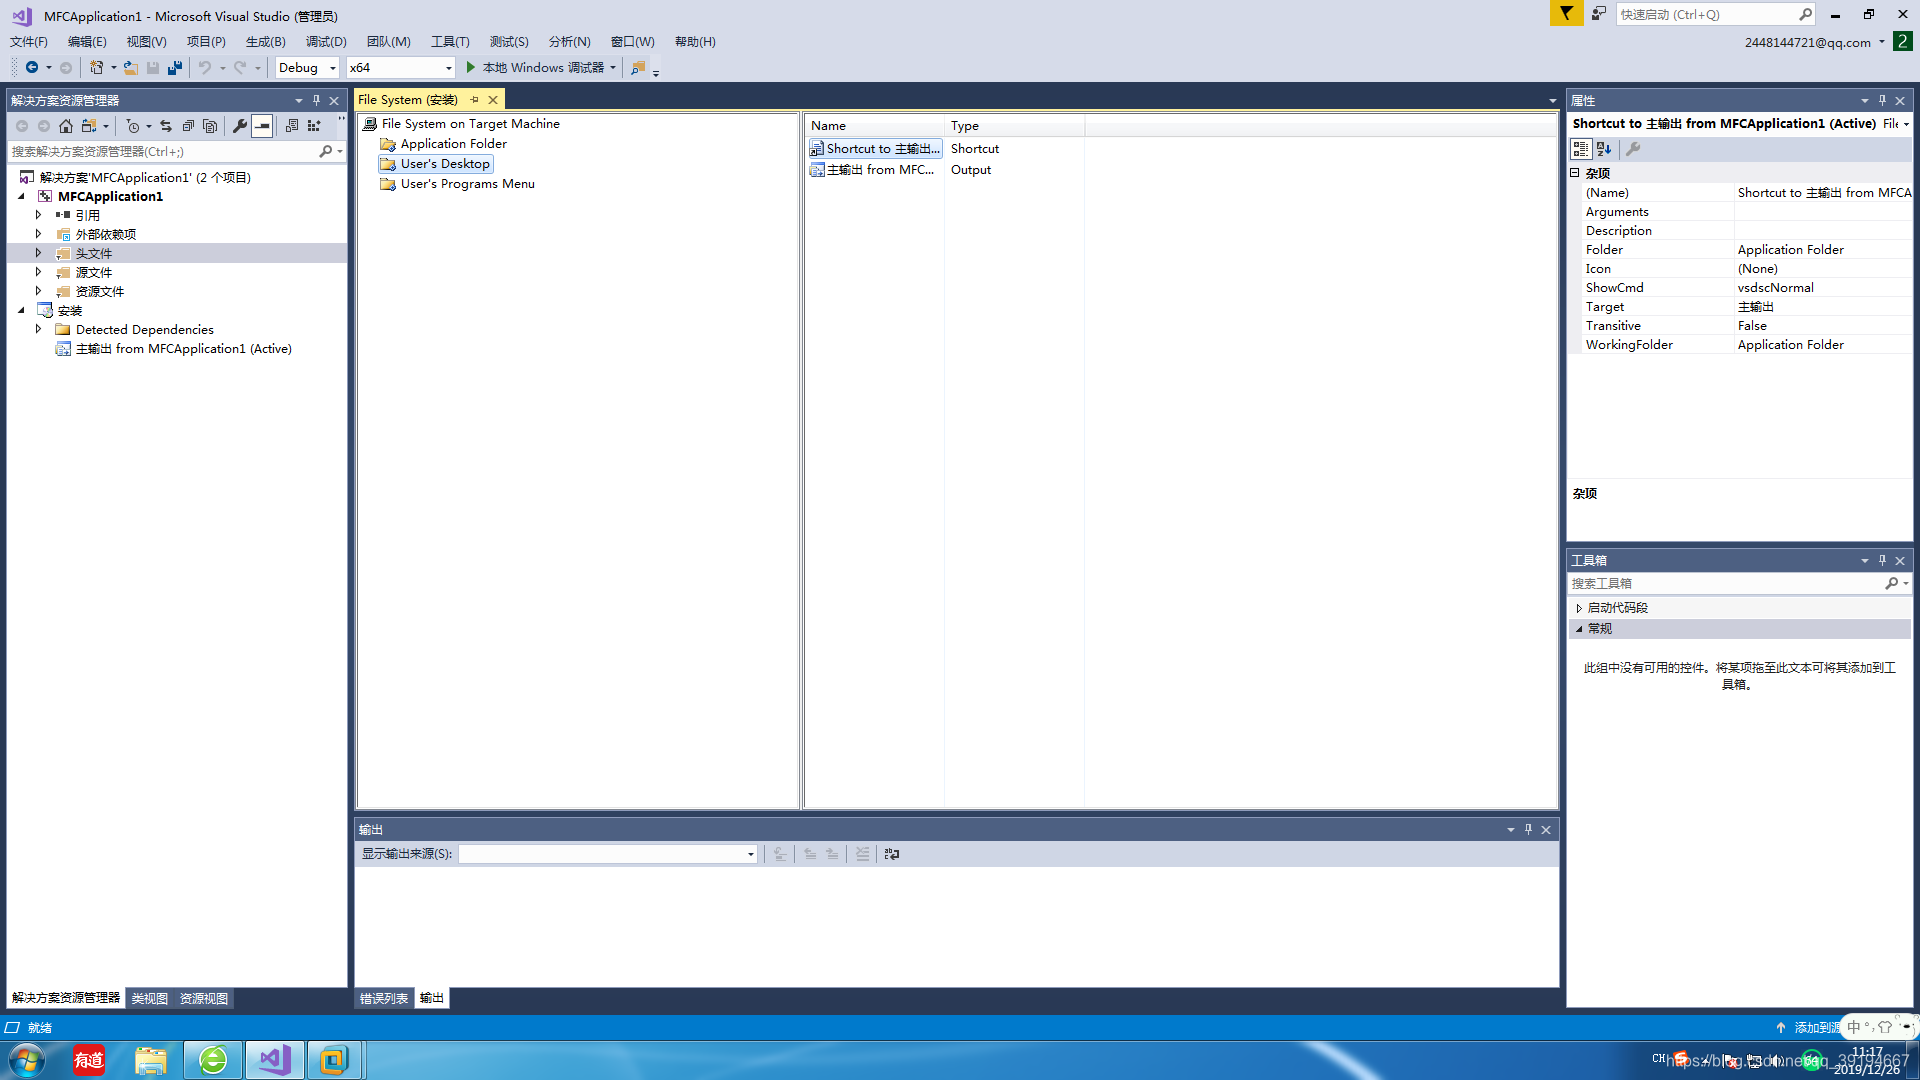The height and width of the screenshot is (1080, 1920).
Task: Open the x64 platform dropdown
Action: pyautogui.click(x=448, y=68)
